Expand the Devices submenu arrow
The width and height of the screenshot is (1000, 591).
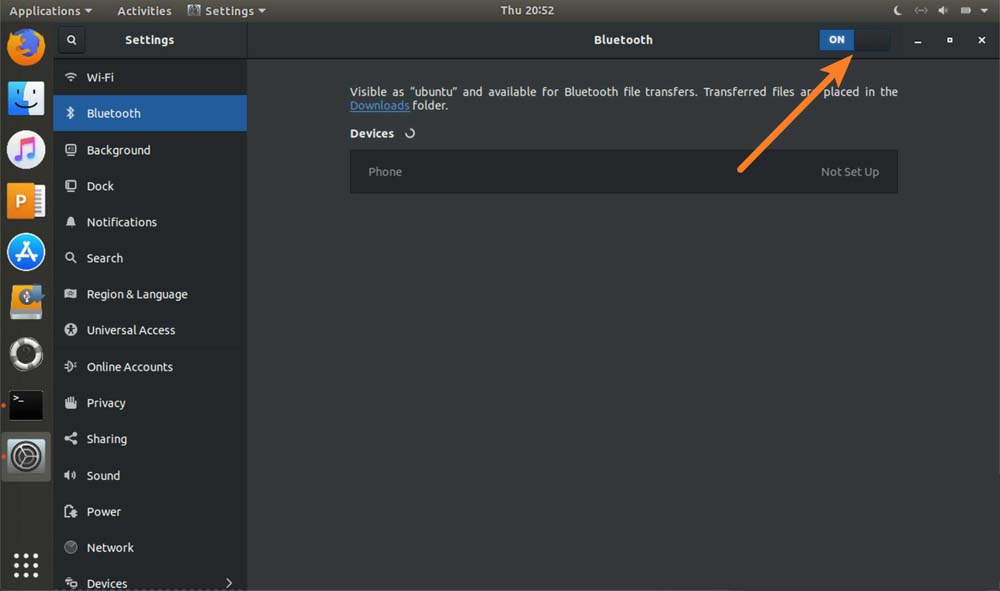229,583
